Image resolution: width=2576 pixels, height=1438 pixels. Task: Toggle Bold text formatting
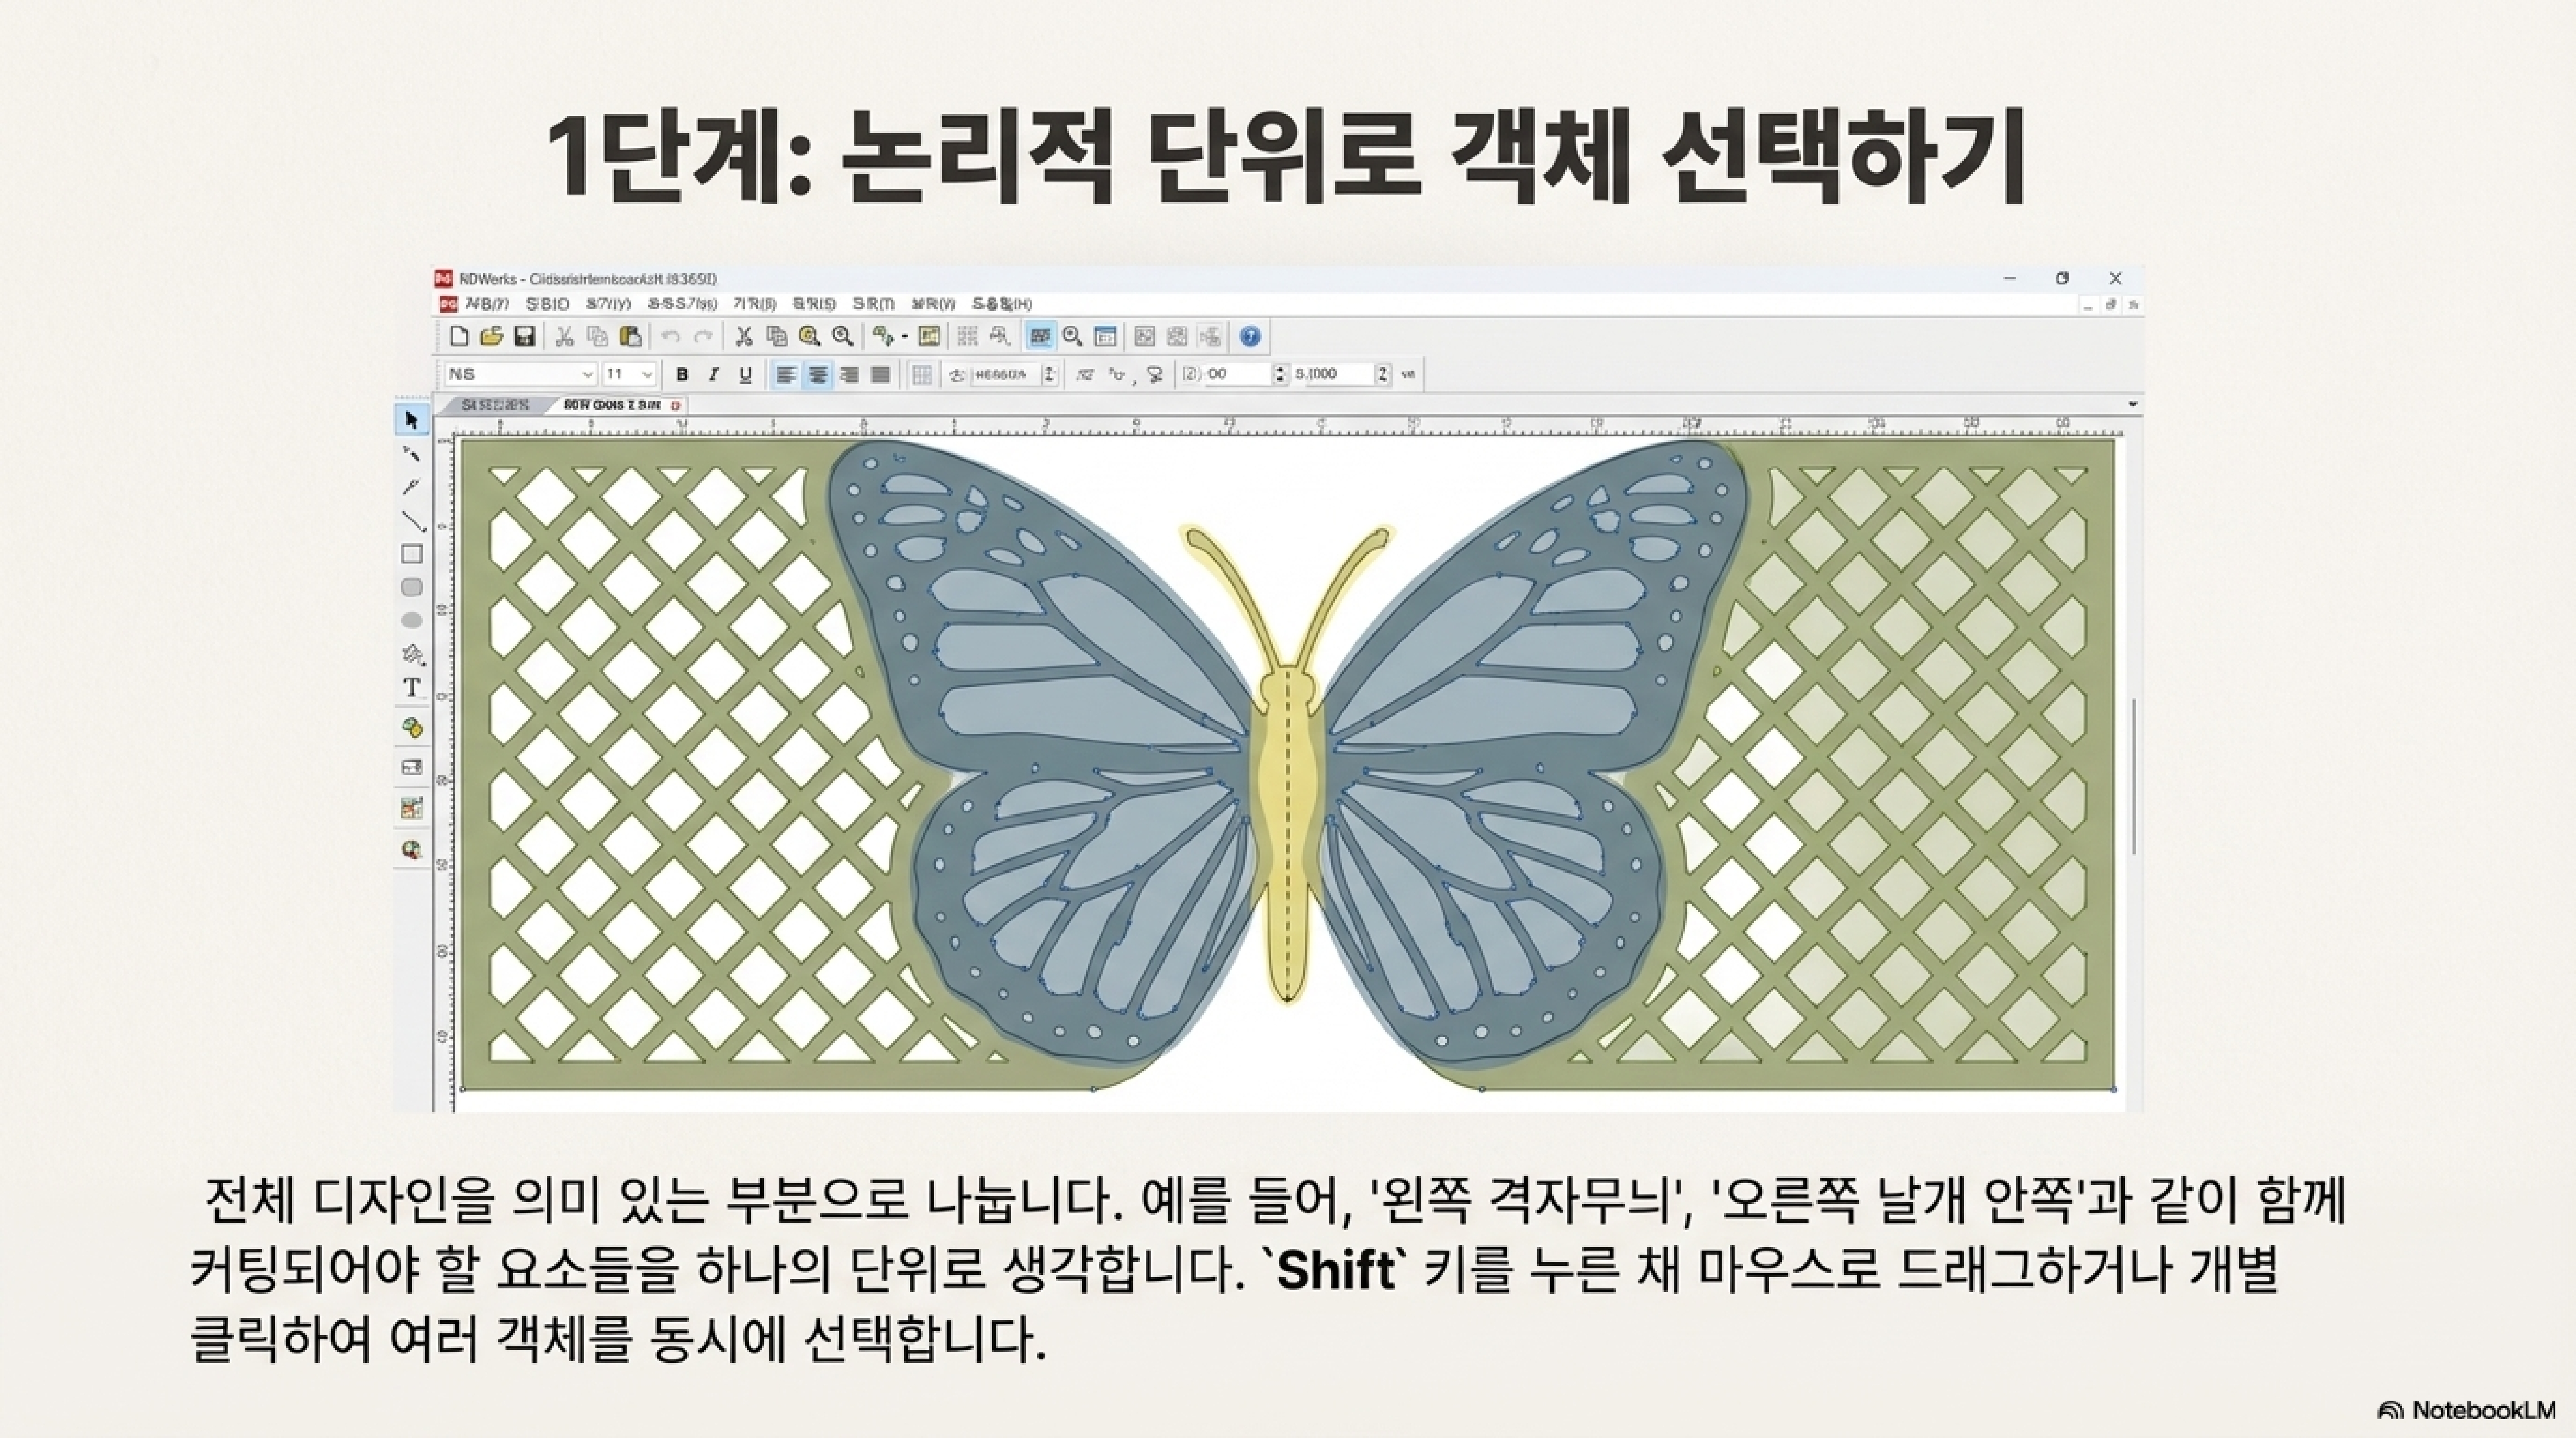point(682,375)
